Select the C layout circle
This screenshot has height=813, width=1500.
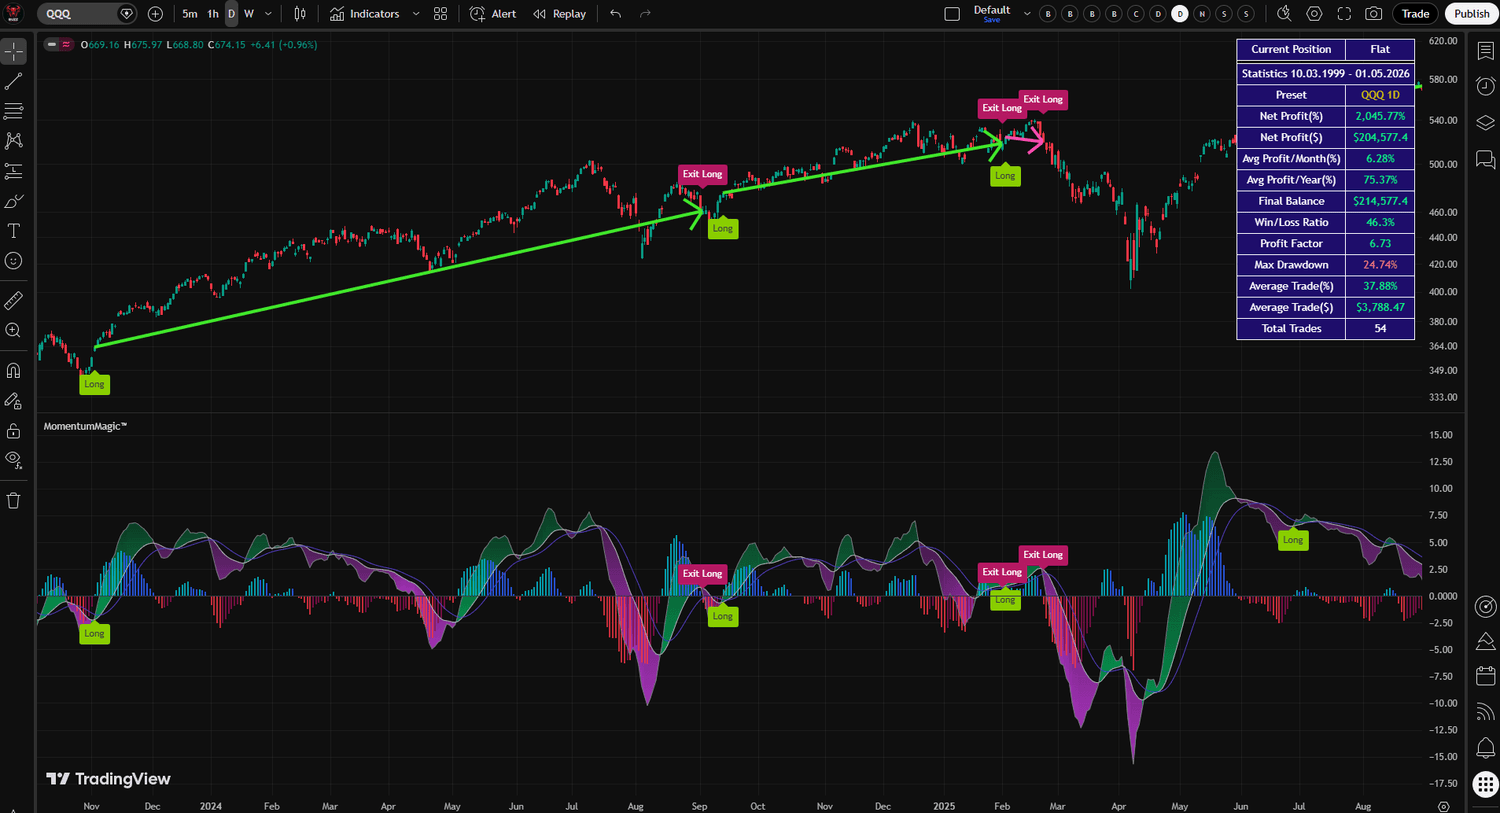pos(1136,14)
